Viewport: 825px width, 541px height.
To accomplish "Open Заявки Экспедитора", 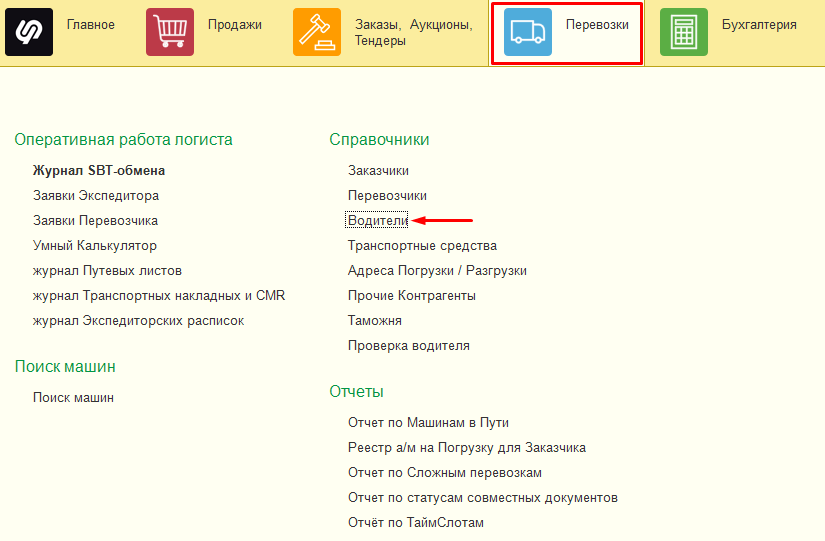I will (96, 196).
